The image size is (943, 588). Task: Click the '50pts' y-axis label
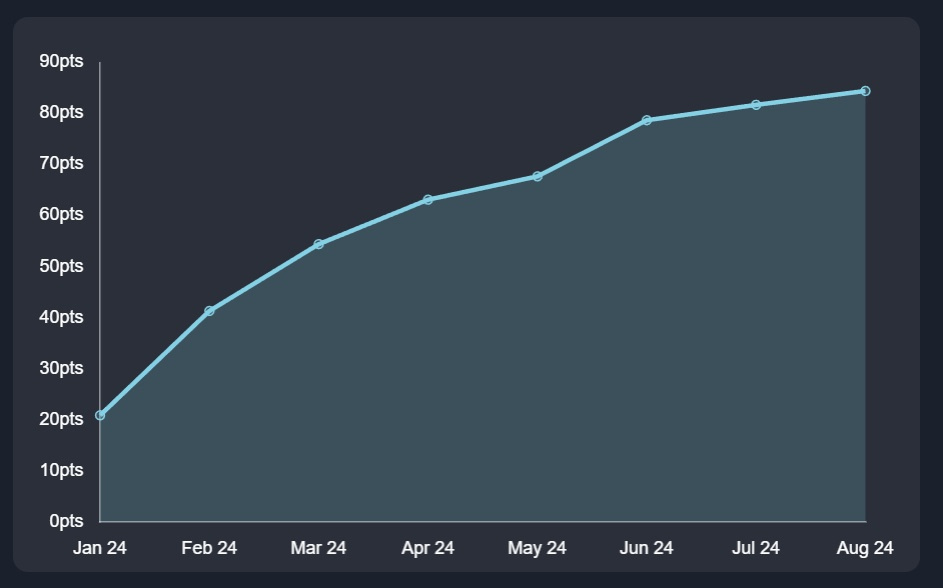tap(61, 266)
